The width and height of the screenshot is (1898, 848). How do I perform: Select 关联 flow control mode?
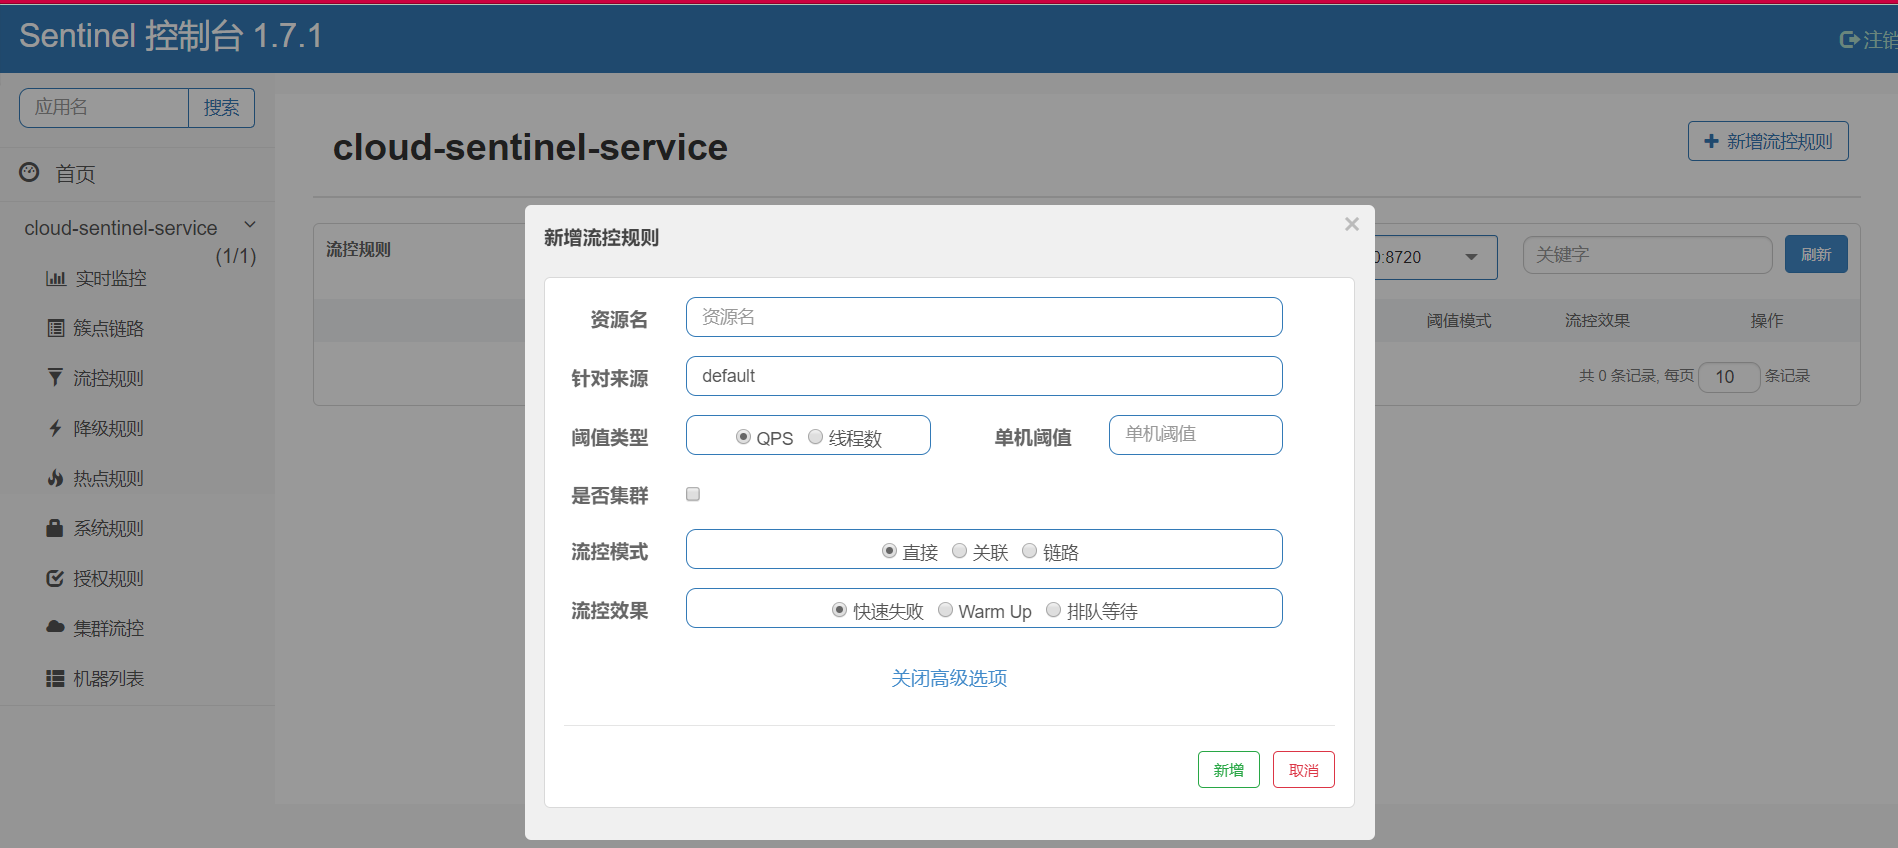click(959, 551)
